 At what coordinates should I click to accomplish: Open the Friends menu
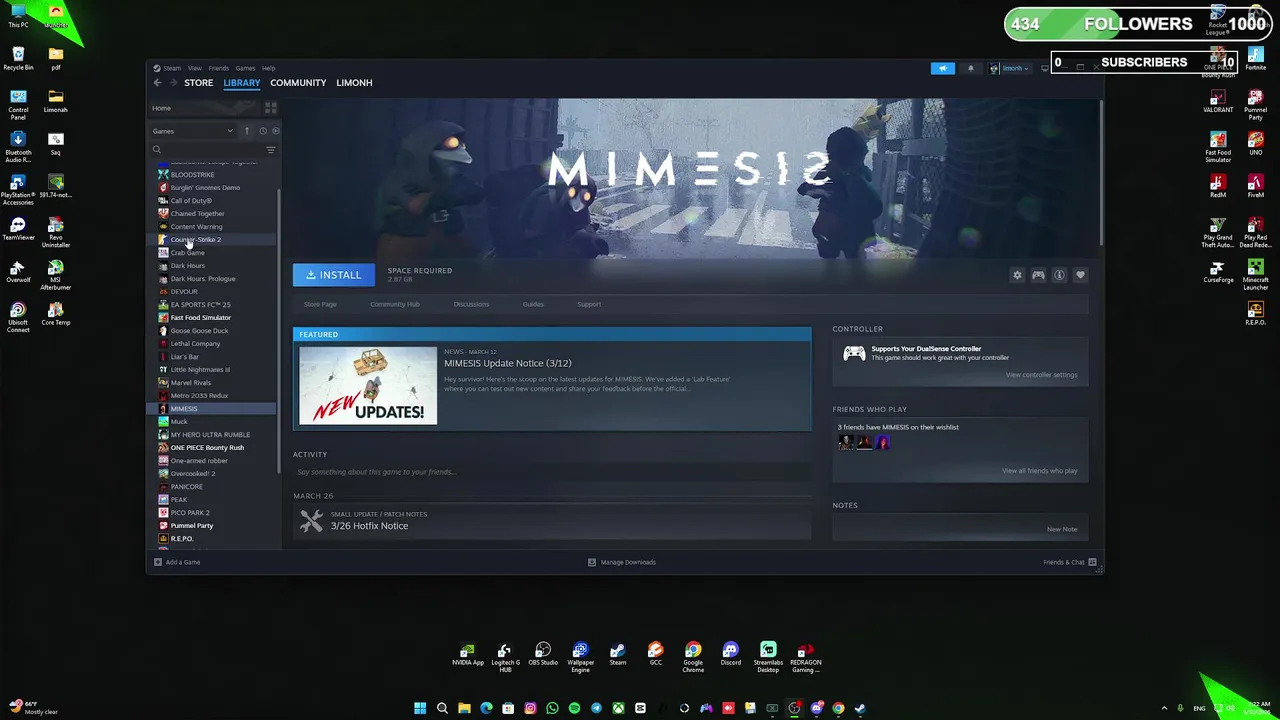click(x=218, y=68)
